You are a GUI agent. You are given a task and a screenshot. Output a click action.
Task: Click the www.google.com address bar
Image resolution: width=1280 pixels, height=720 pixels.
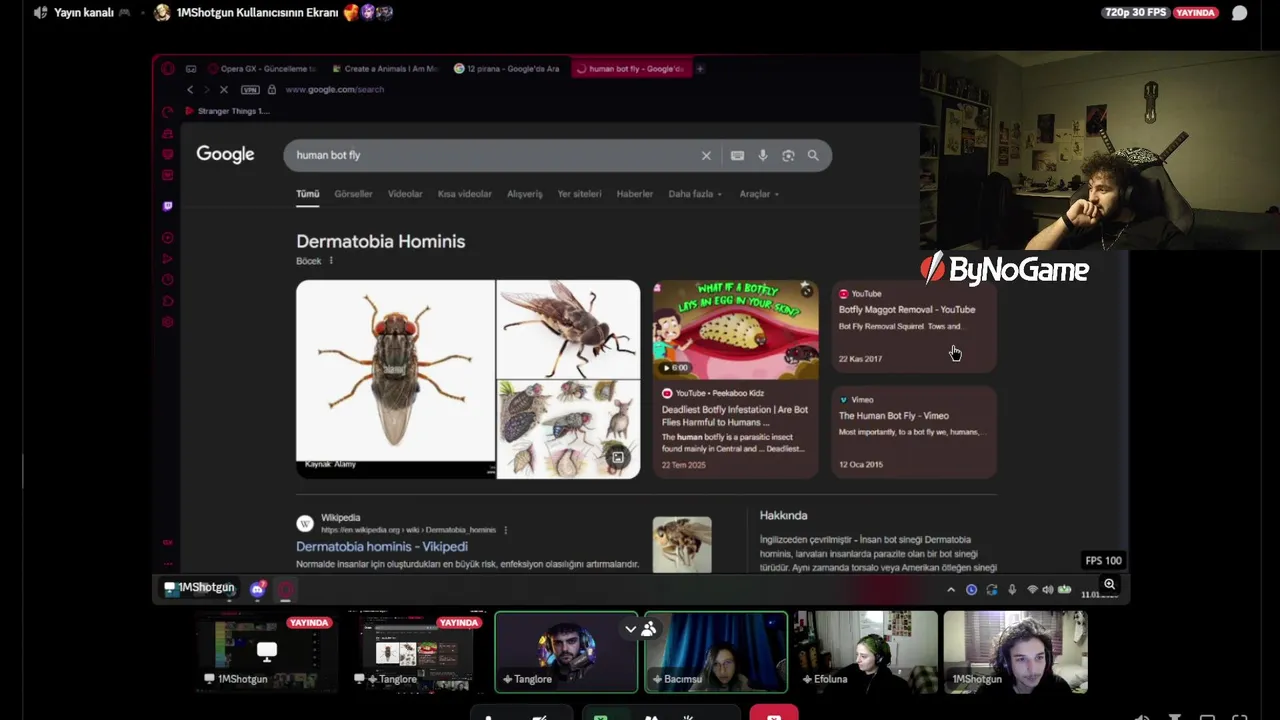[334, 89]
